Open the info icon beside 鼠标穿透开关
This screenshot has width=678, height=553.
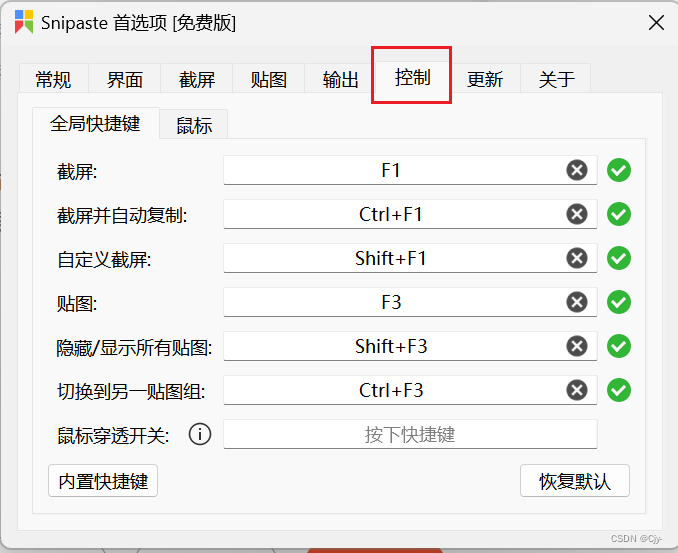pos(200,434)
